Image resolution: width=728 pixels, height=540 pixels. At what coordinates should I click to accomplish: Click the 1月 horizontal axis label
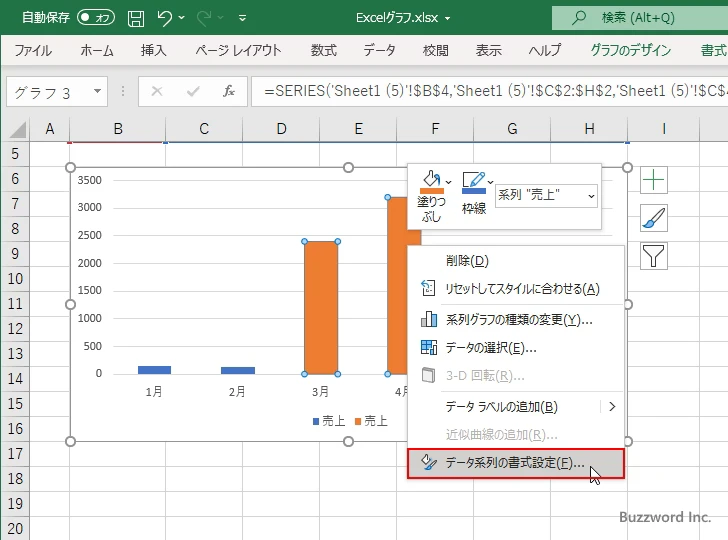[x=154, y=392]
